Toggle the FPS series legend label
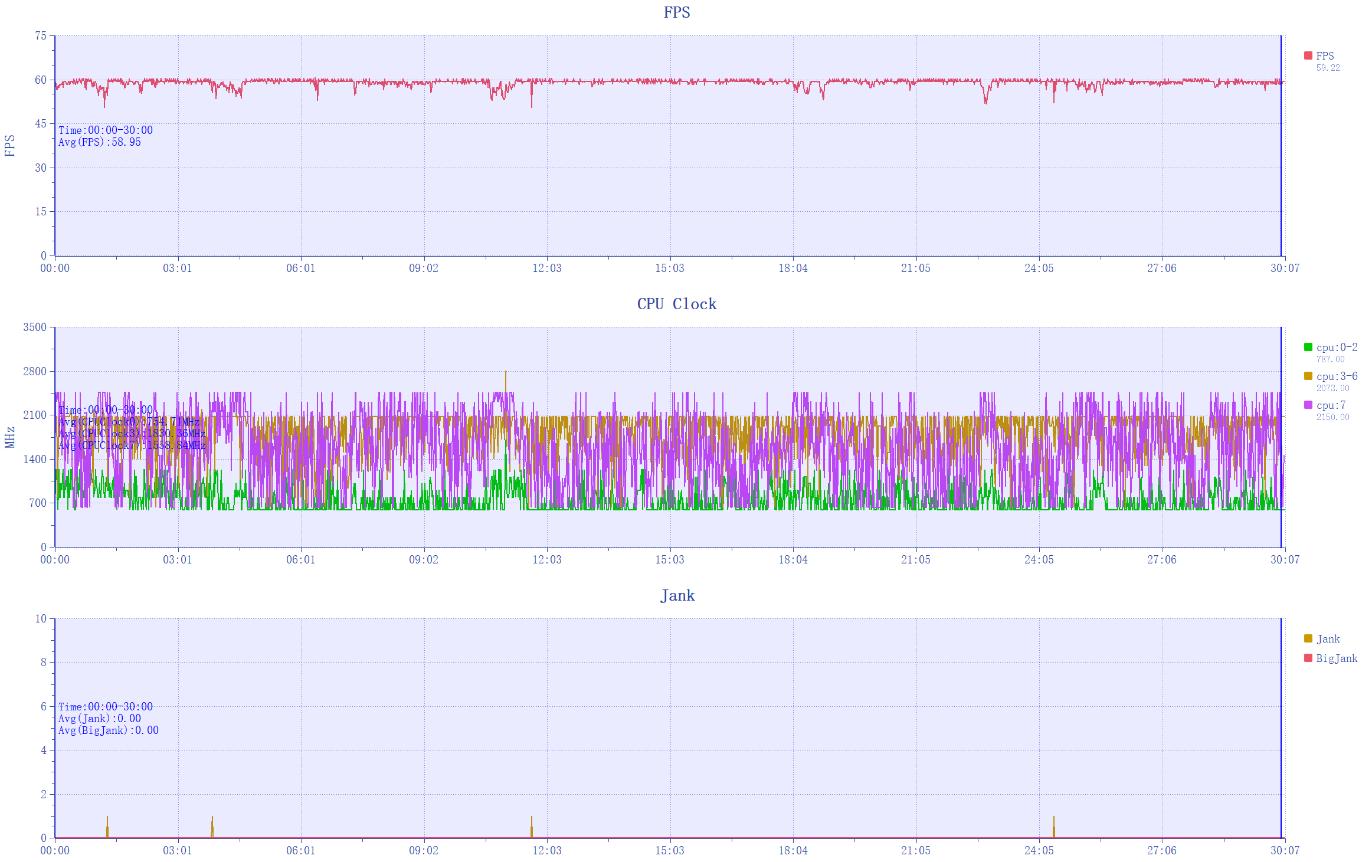Viewport: 1372px width, 862px height. (1325, 56)
